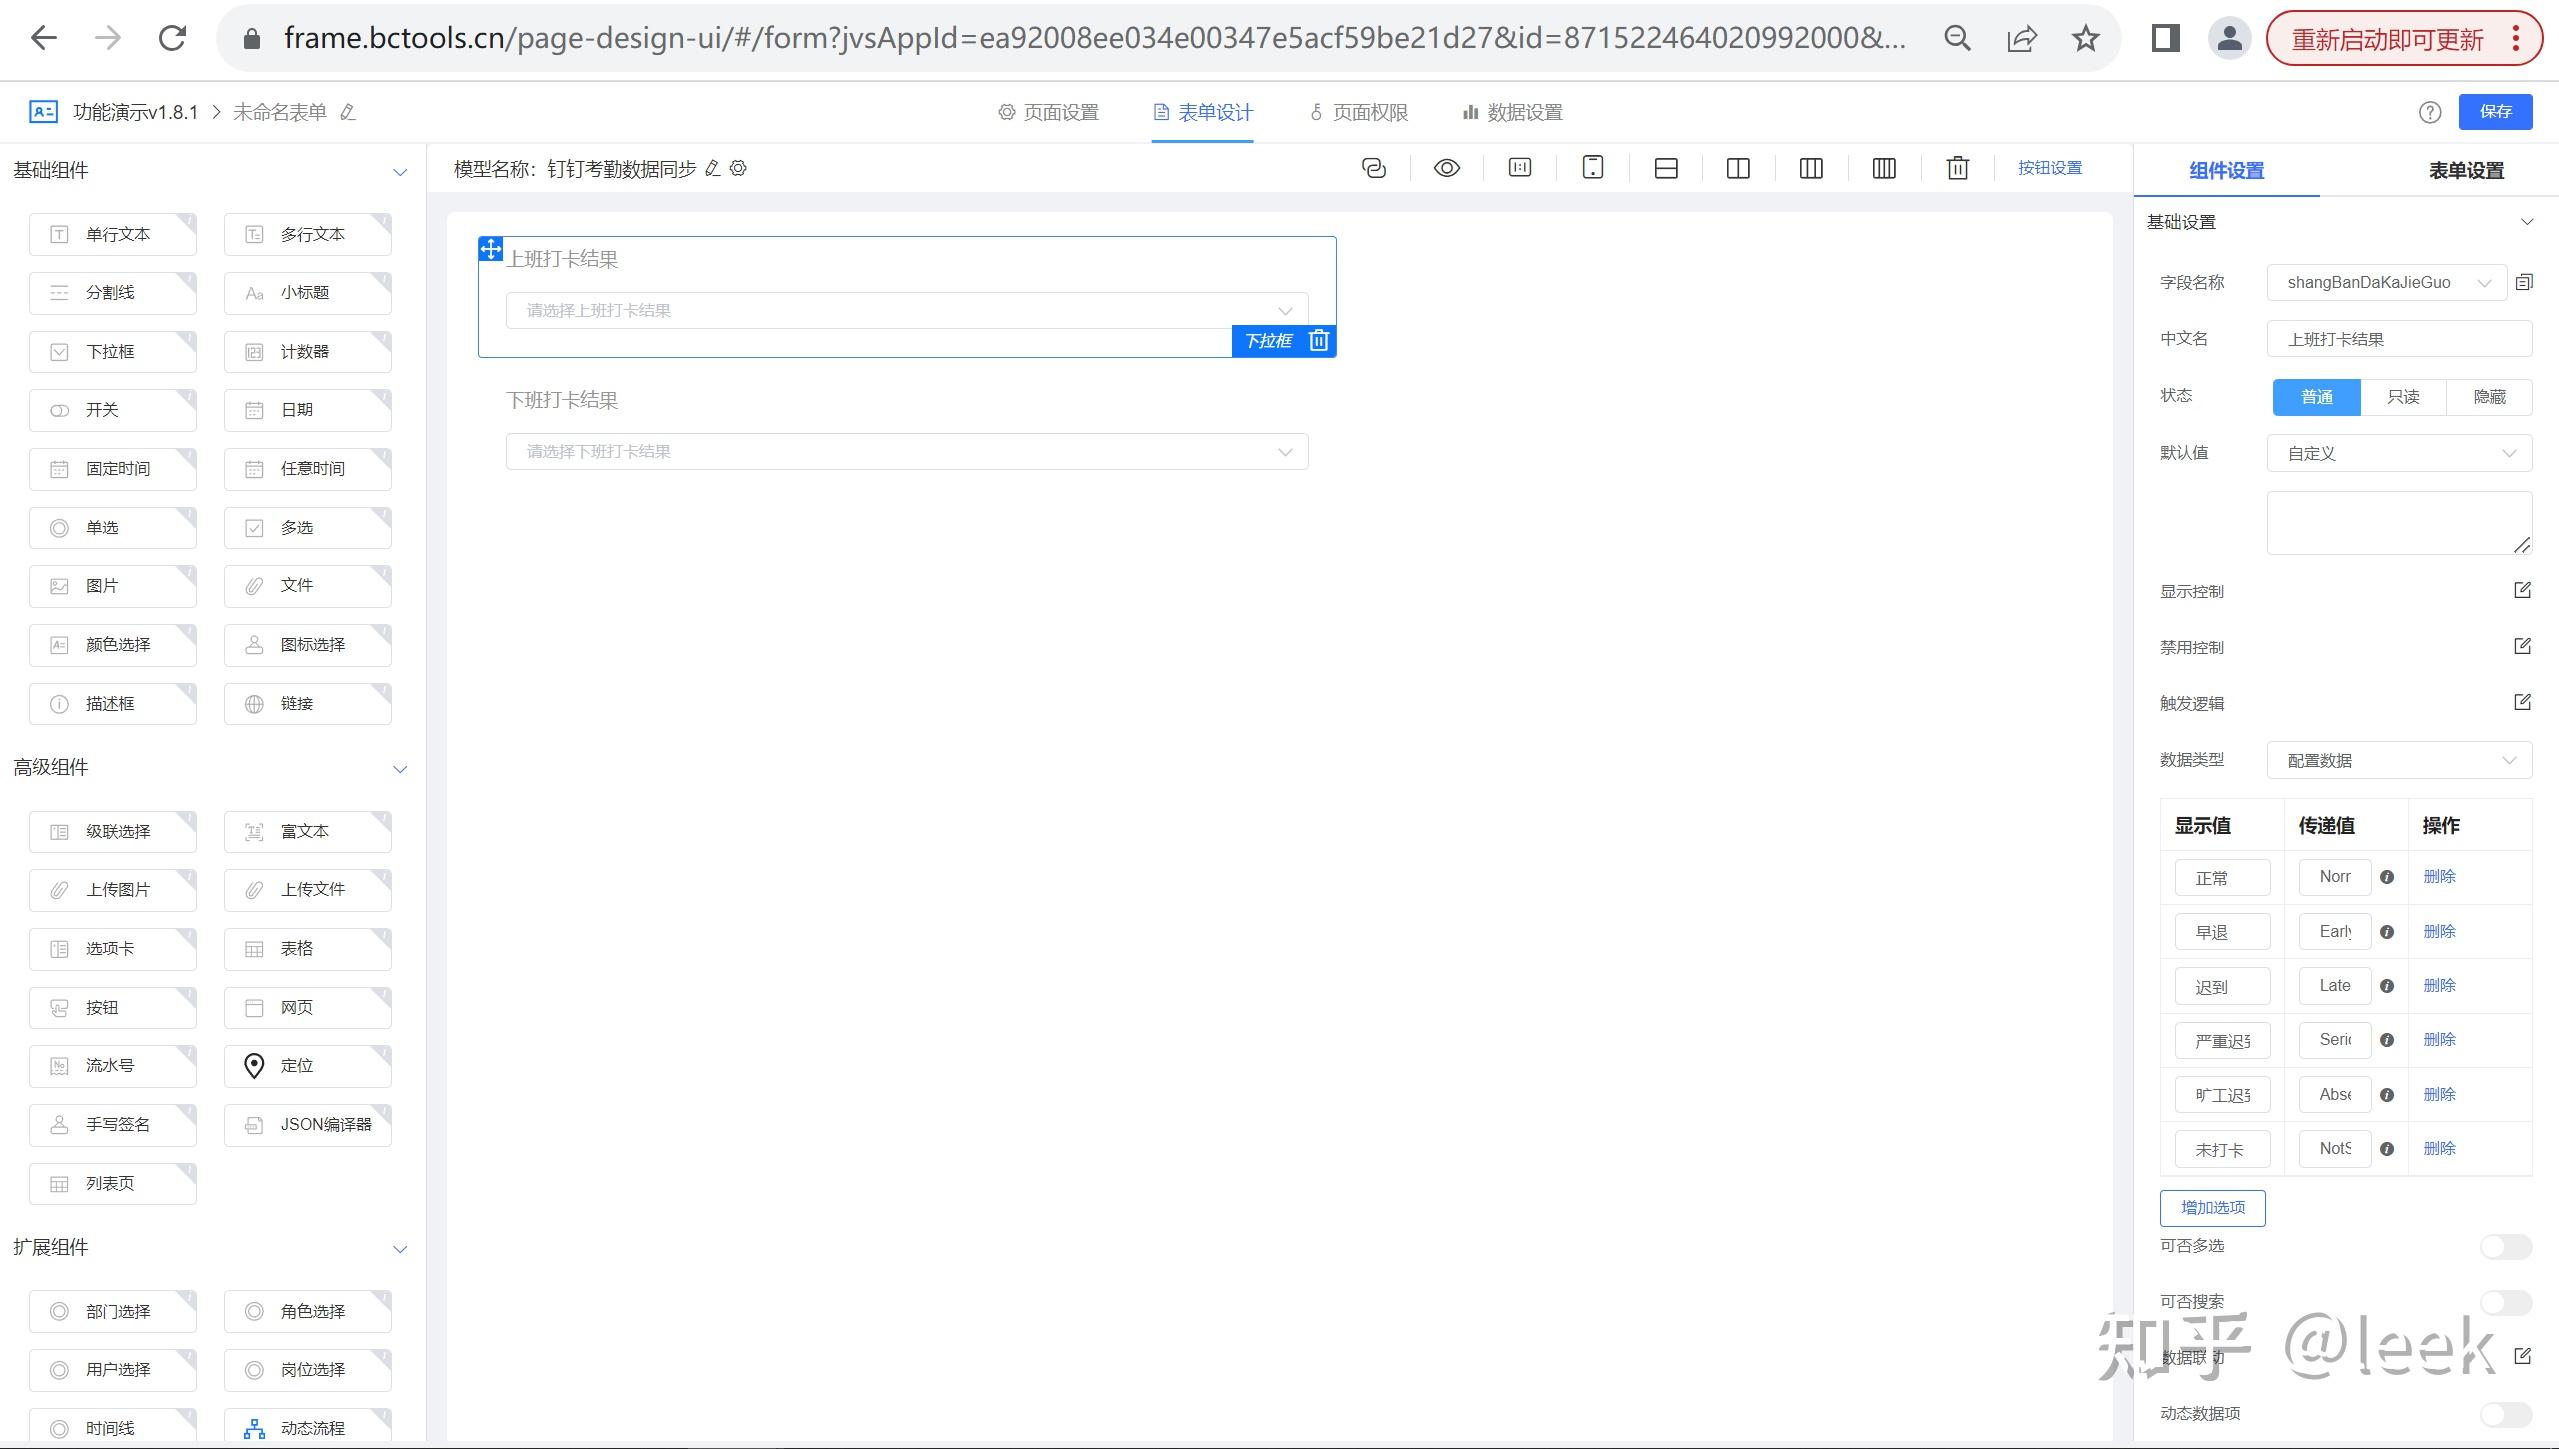
Task: Select the two-column layout icon
Action: (1738, 168)
